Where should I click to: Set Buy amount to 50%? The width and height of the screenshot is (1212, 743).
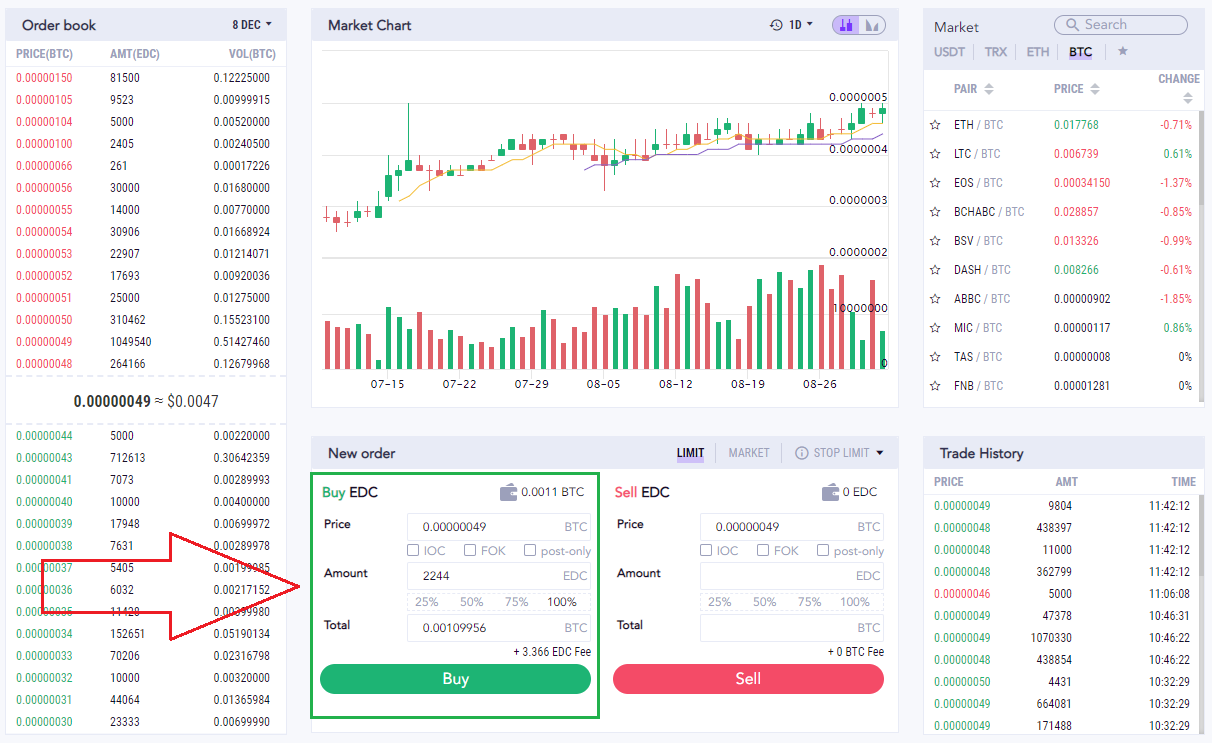point(472,602)
